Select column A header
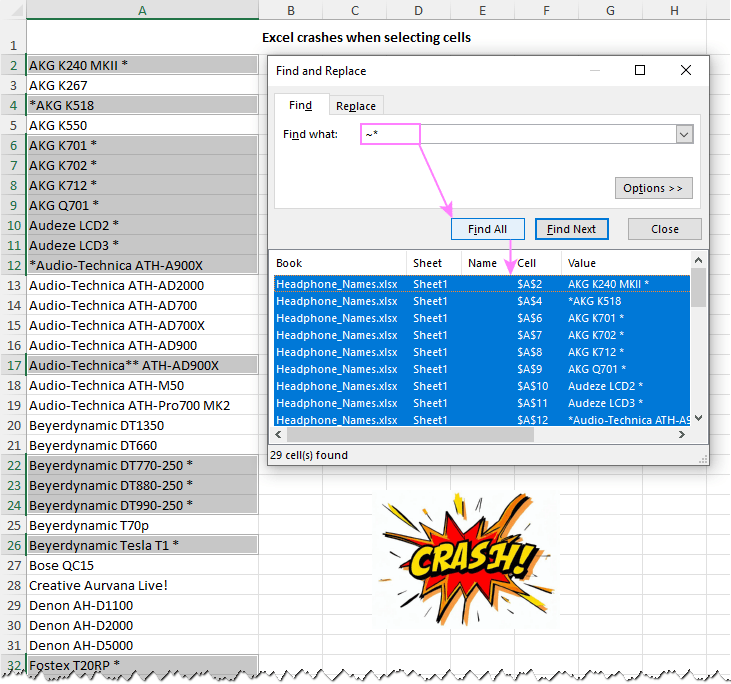The height and width of the screenshot is (684, 731). pyautogui.click(x=142, y=10)
